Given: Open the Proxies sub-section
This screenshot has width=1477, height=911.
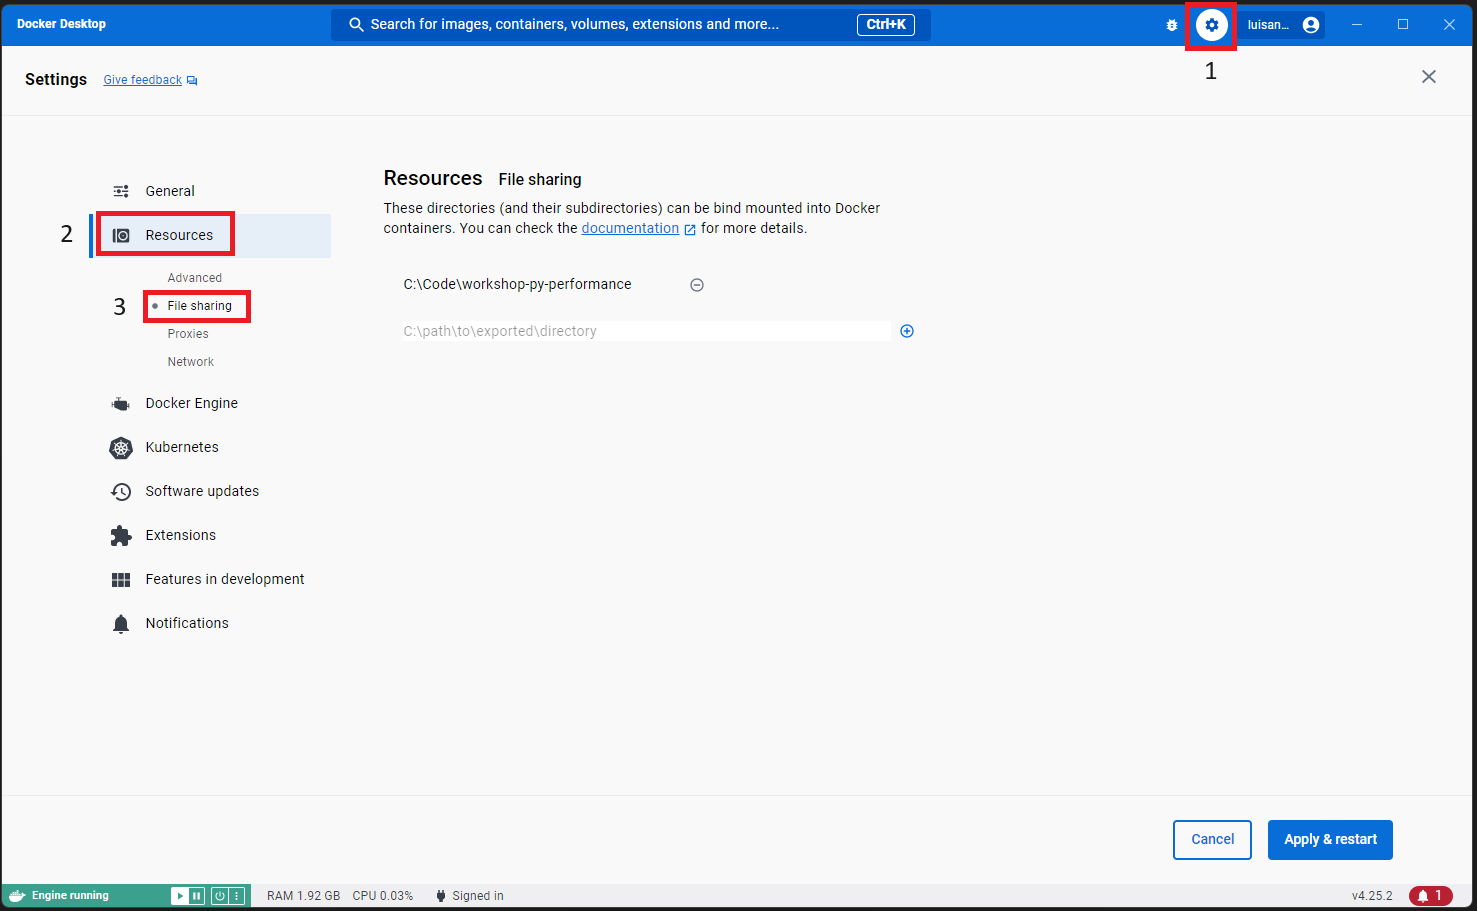Looking at the screenshot, I should [x=188, y=334].
